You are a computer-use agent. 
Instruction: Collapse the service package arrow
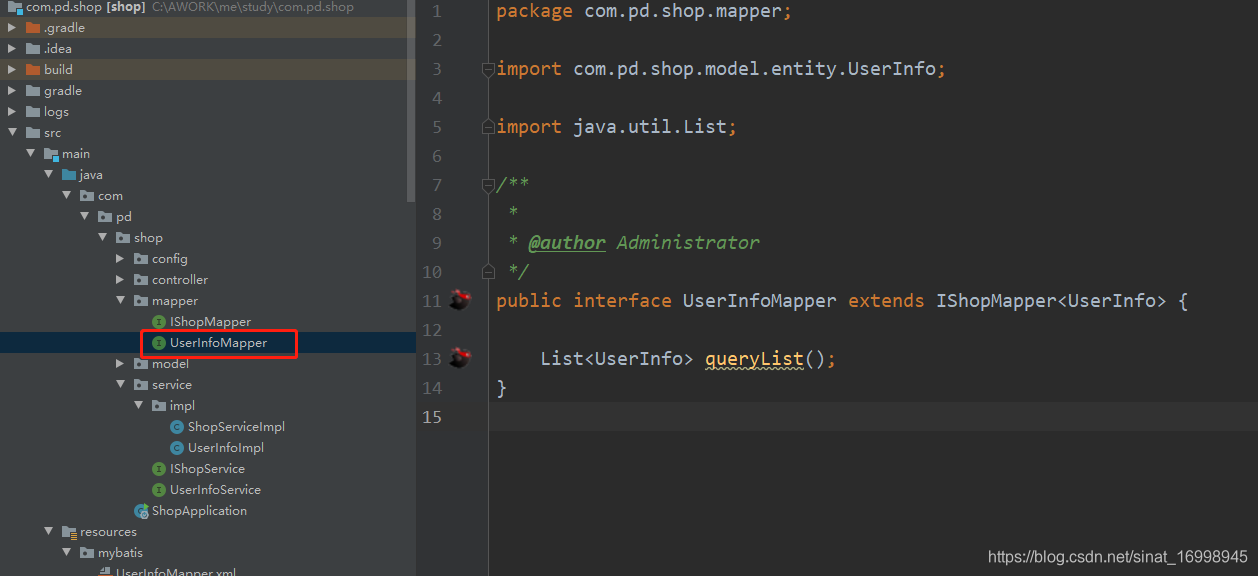[x=120, y=384]
